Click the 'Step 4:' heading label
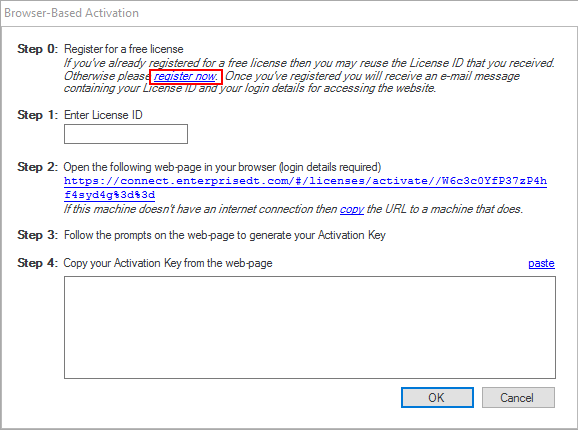Viewport: 578px width, 430px height. coord(37,263)
